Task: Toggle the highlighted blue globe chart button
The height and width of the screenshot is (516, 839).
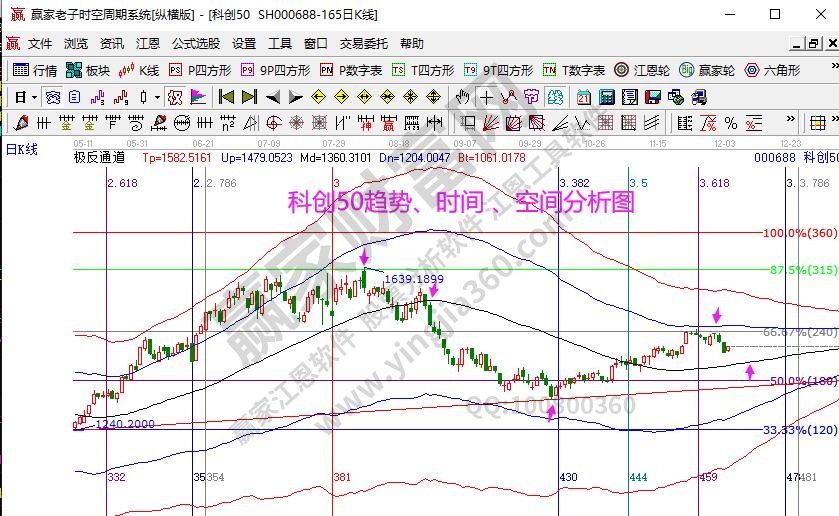Action: [x=53, y=97]
